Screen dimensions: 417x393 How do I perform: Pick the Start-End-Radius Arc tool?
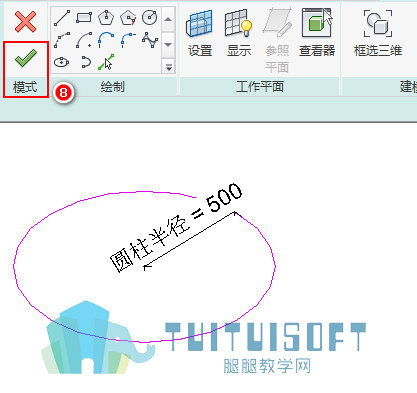[62, 40]
